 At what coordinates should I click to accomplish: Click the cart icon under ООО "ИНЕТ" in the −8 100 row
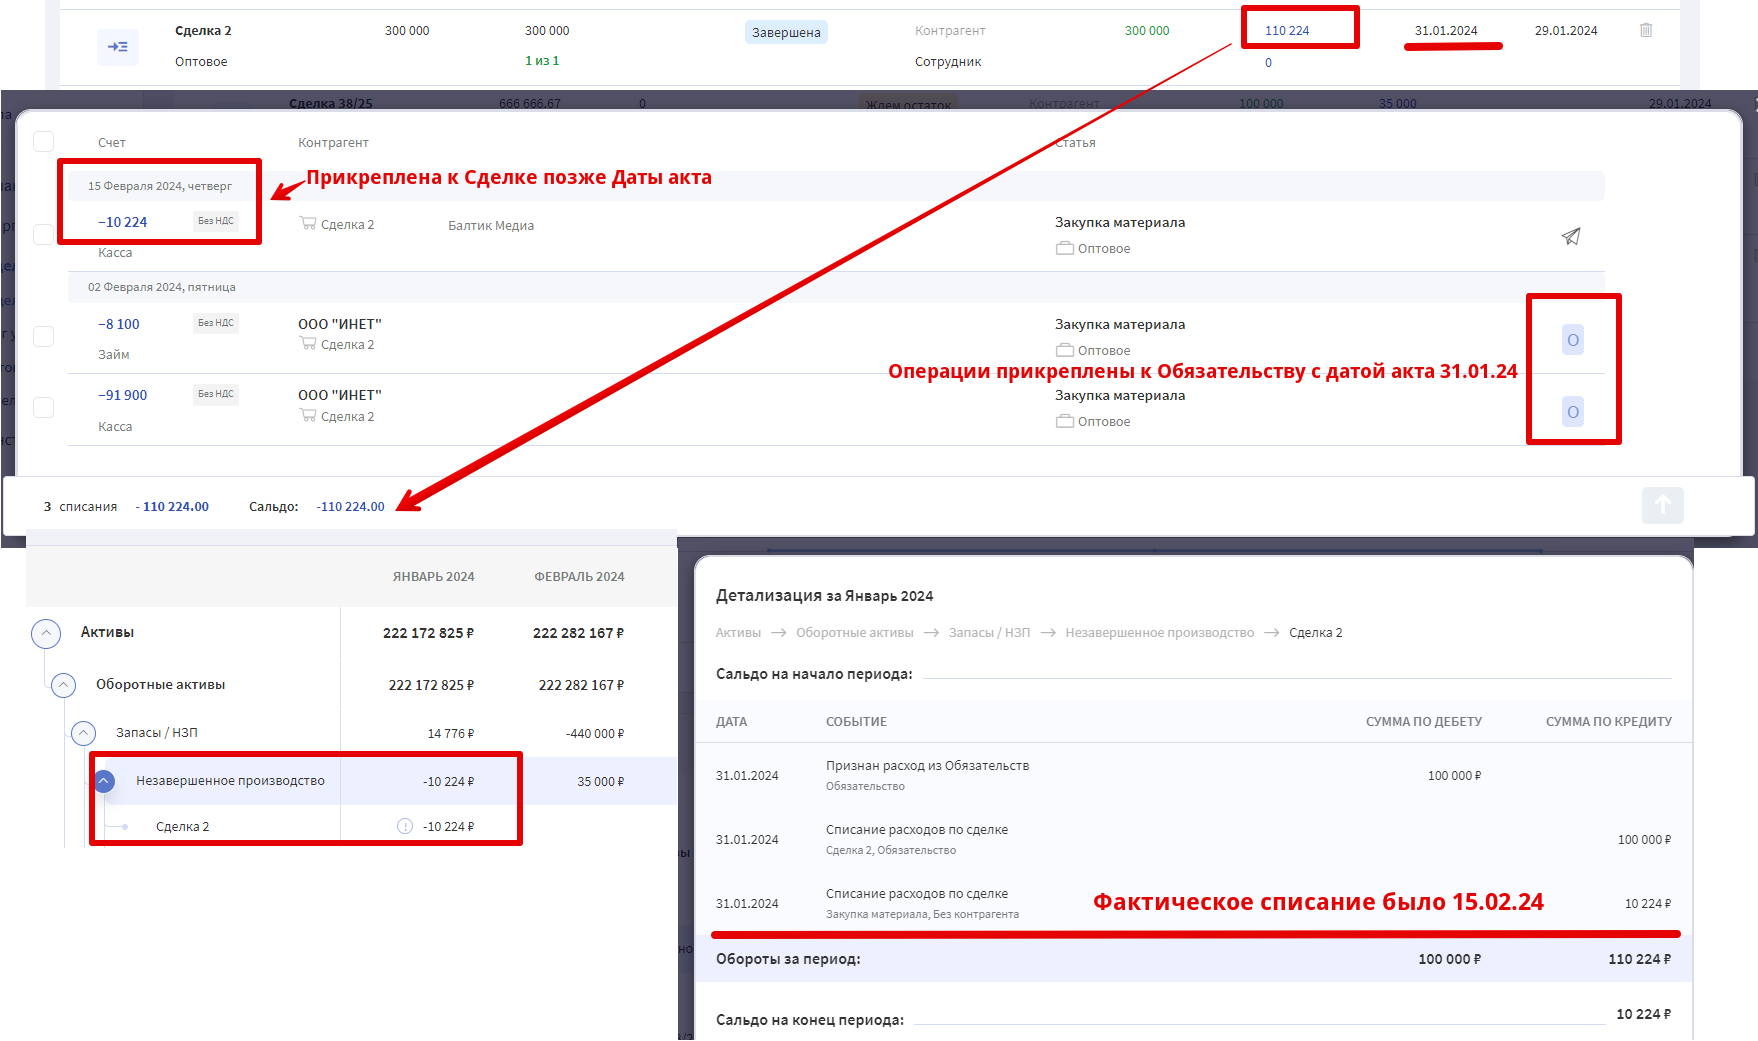308,343
